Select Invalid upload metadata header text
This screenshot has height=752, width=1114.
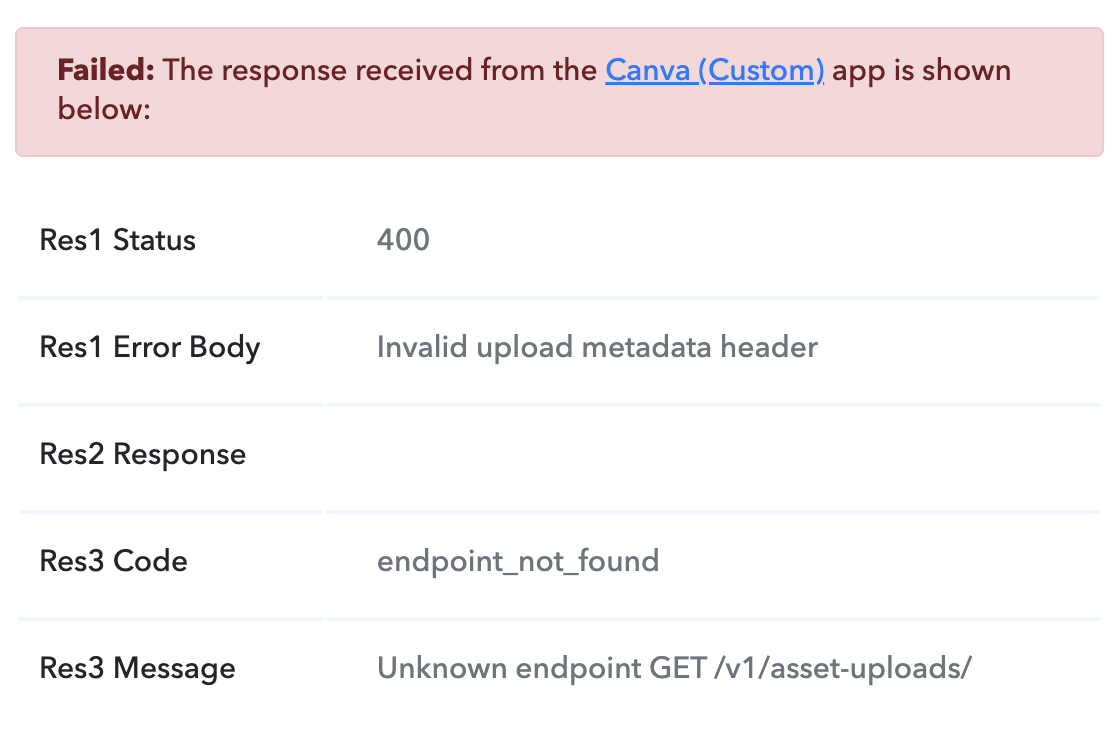click(x=597, y=347)
